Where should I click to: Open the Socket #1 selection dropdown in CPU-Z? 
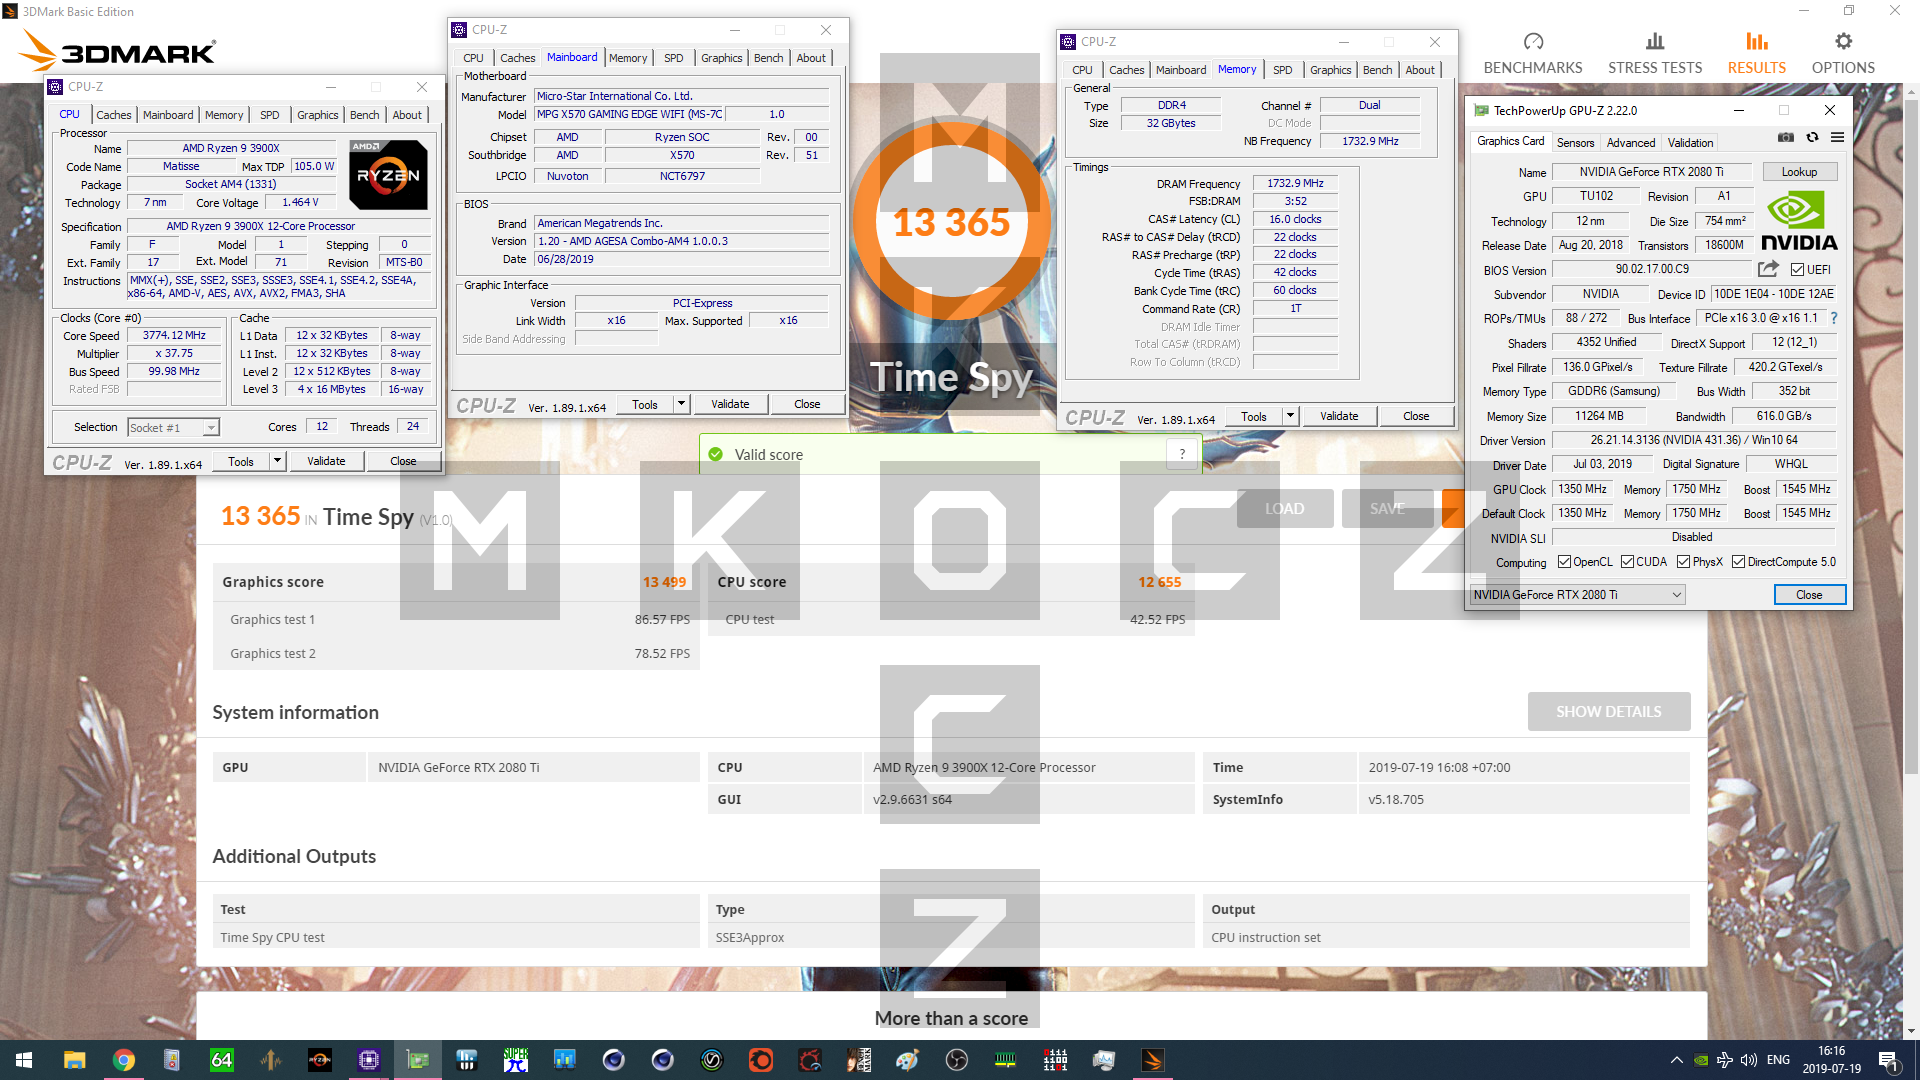[x=173, y=428]
